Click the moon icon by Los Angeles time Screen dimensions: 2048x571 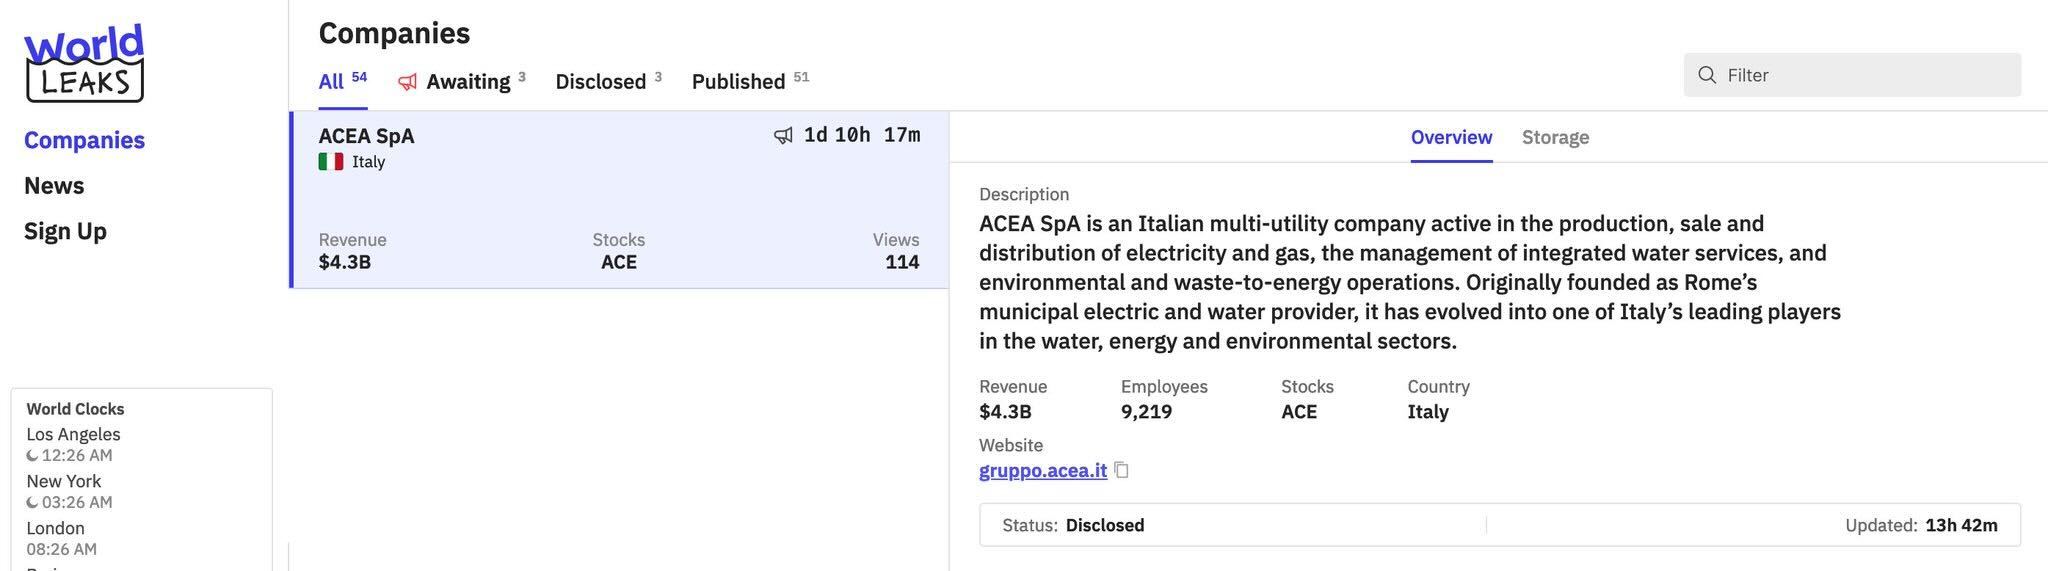[x=32, y=456]
